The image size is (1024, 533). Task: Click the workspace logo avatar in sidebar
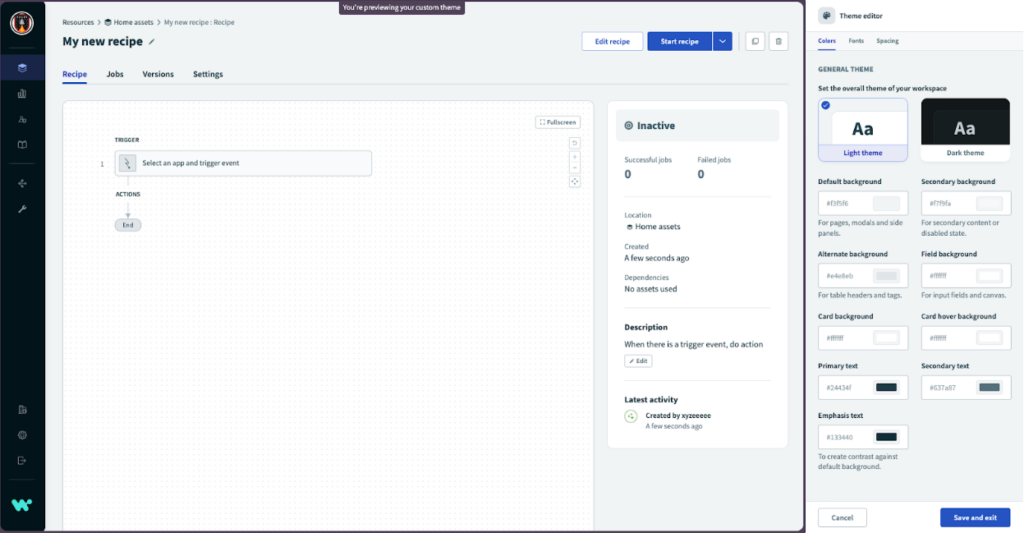(22, 23)
